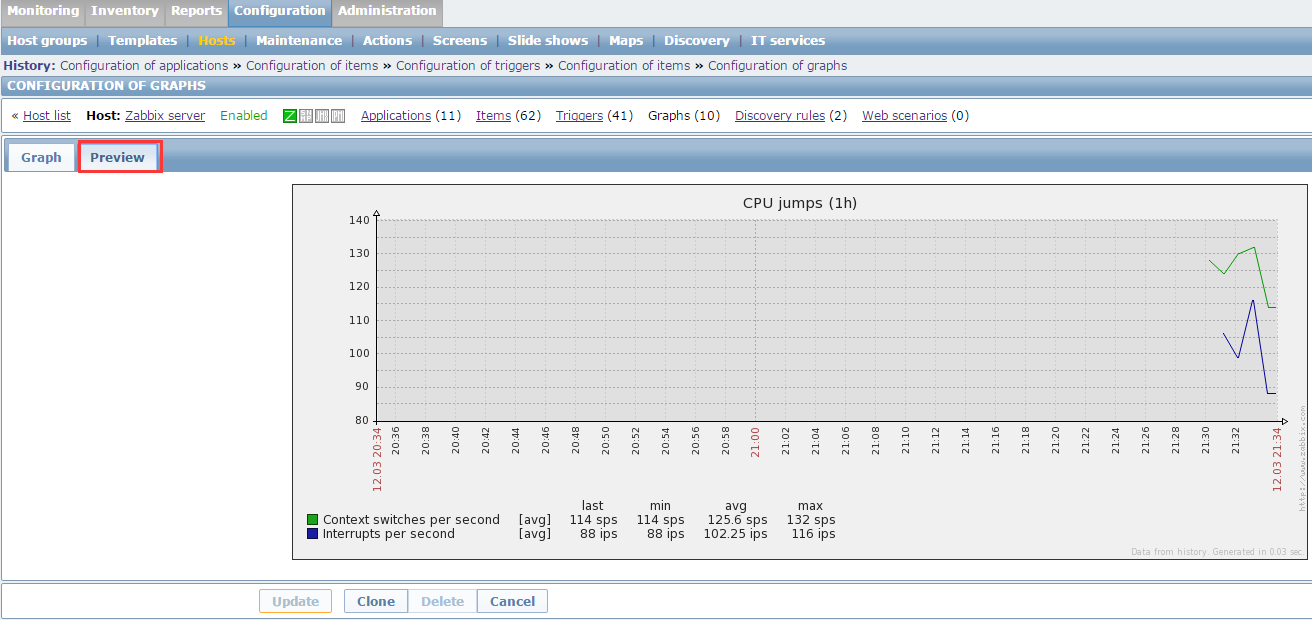The image size is (1312, 620).
Task: Click the 132 sps max value
Action: tap(810, 520)
